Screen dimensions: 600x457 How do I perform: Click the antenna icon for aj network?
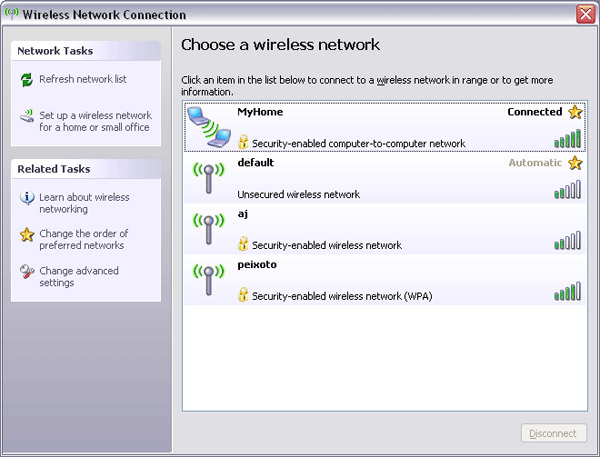click(208, 229)
